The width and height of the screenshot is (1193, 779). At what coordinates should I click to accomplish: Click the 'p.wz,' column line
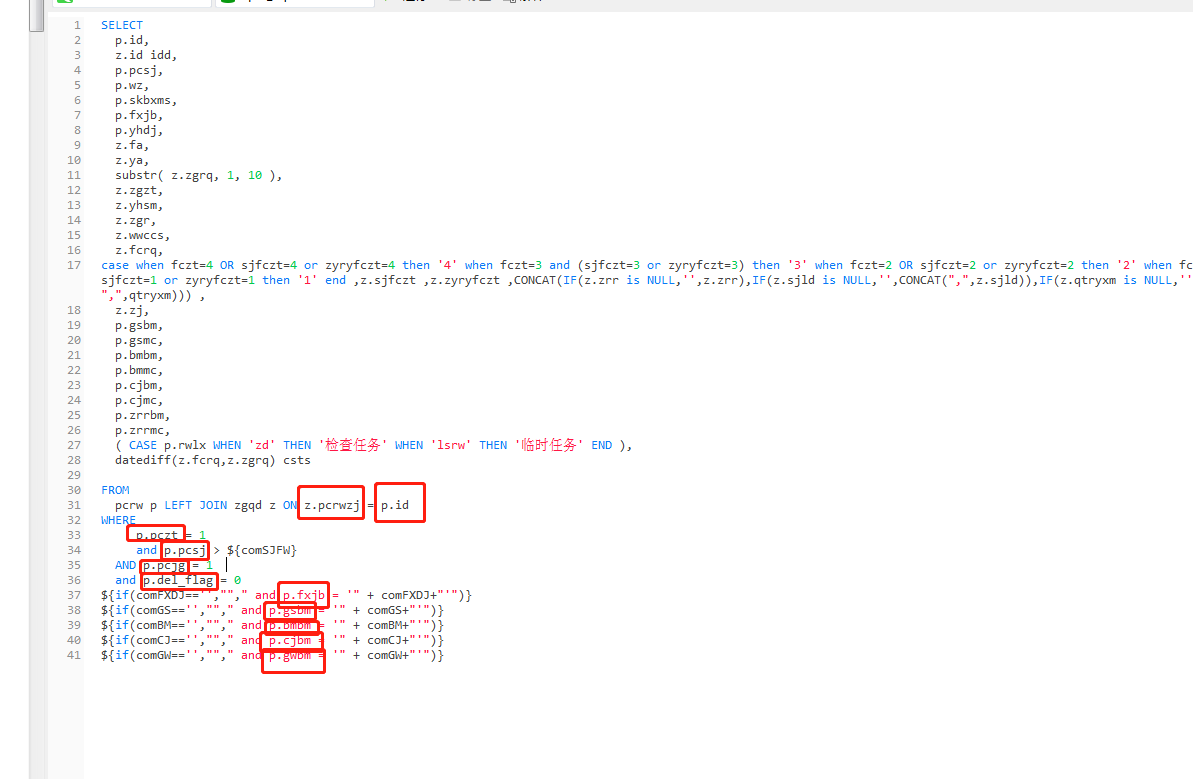[132, 85]
